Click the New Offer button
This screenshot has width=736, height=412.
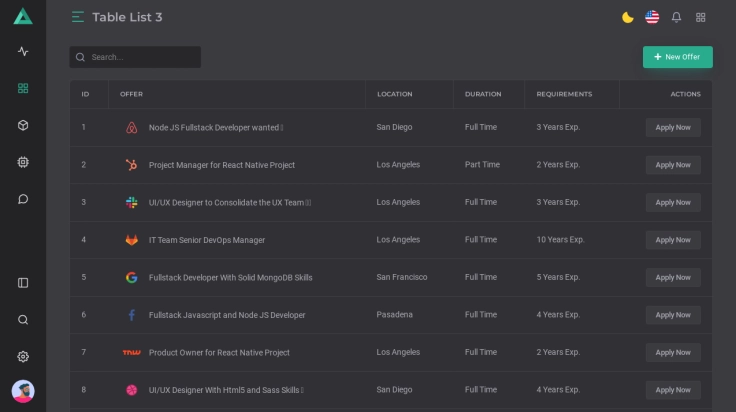pos(677,57)
